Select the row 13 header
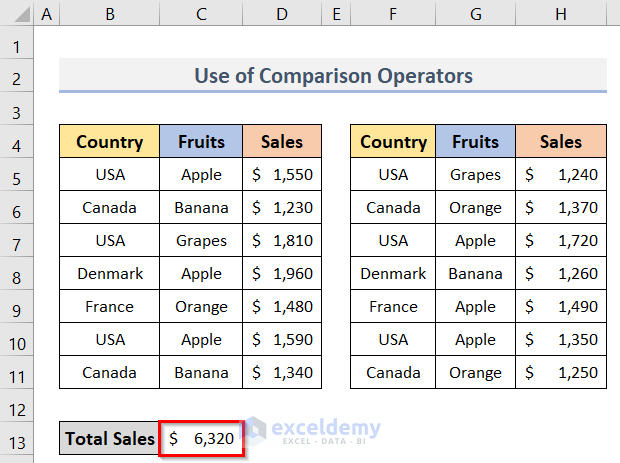Viewport: 620px width, 463px height. pyautogui.click(x=17, y=438)
